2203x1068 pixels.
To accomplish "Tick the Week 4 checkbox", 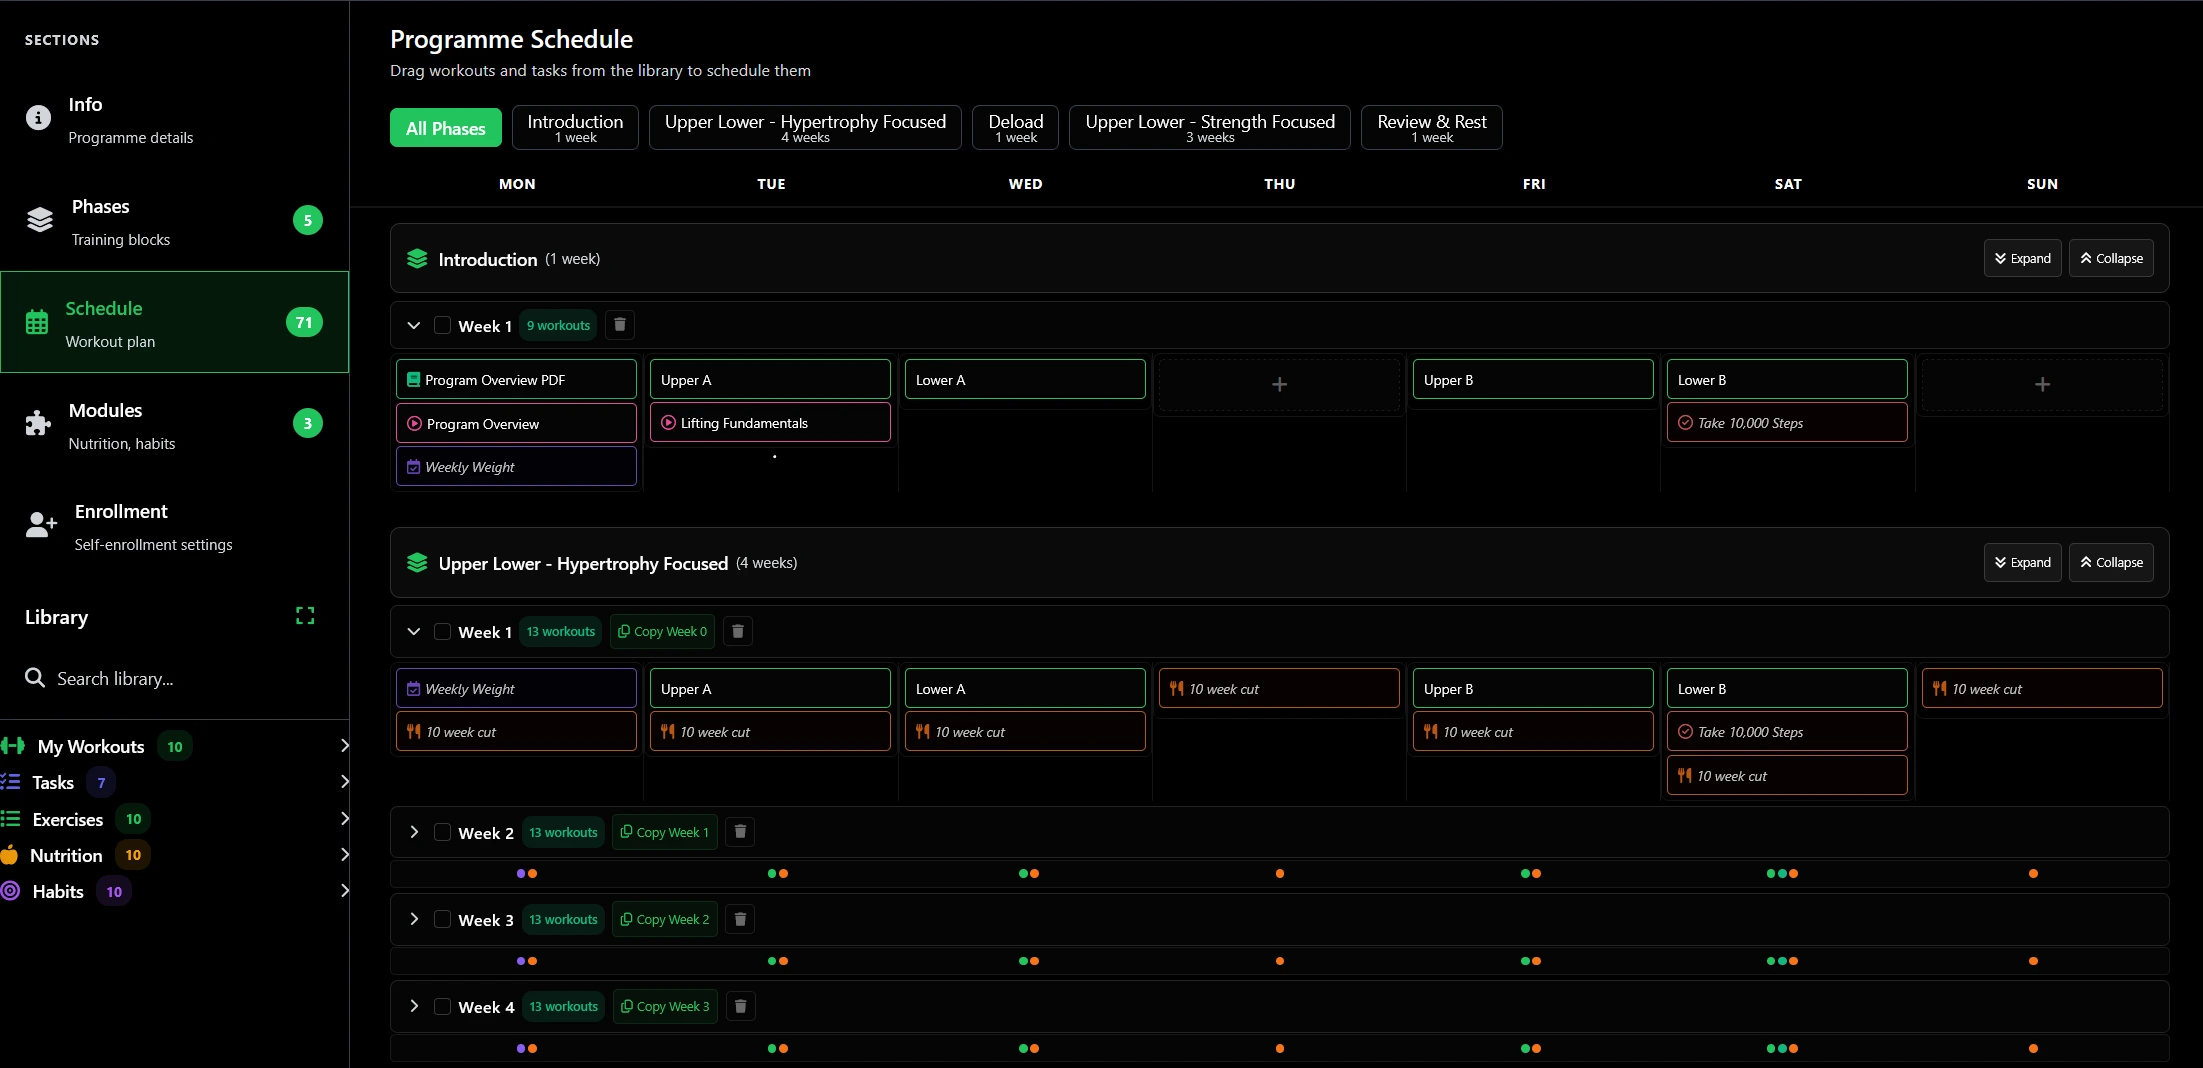I will [442, 1006].
